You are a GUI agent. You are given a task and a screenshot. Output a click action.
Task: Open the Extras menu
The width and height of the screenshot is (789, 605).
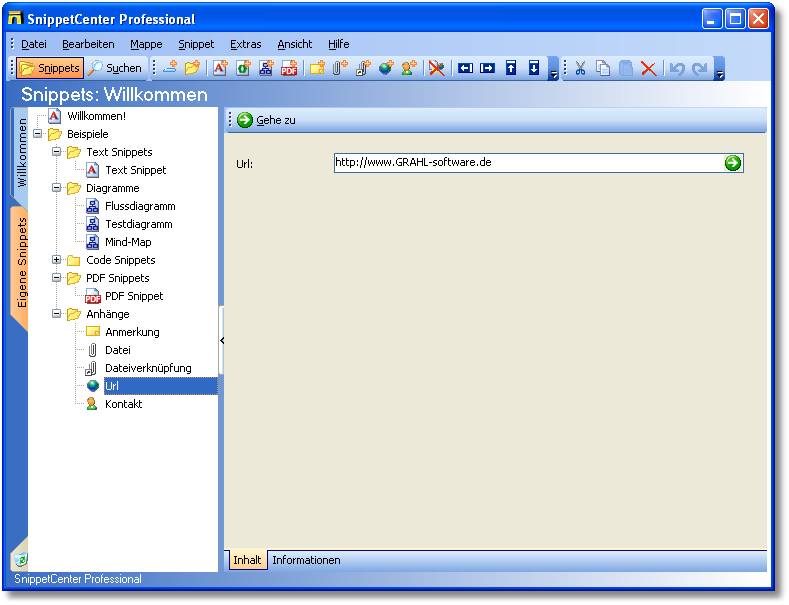(246, 44)
